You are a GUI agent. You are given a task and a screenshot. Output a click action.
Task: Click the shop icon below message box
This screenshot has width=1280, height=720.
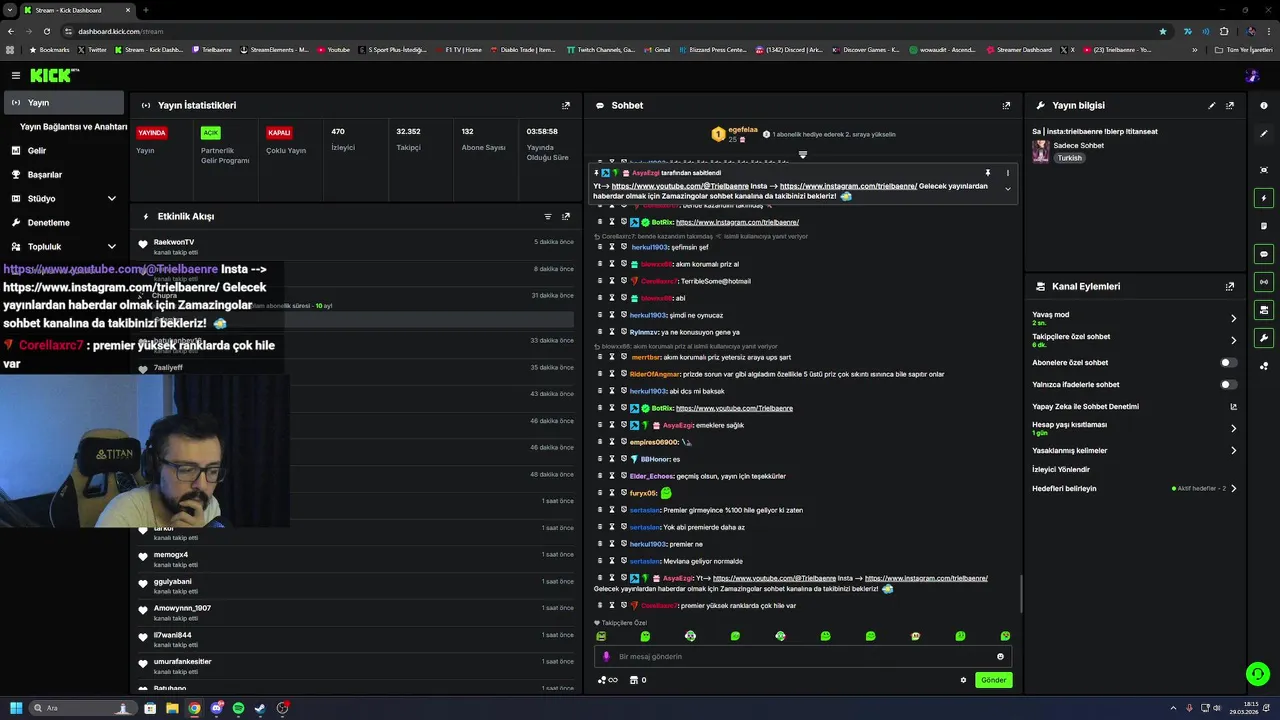(x=632, y=680)
